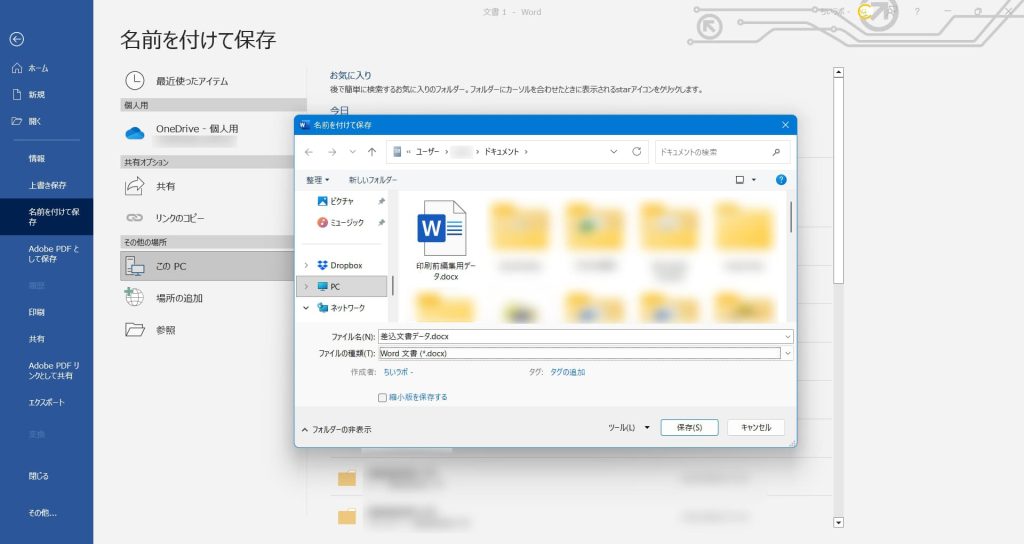Go back in the save dialog
This screenshot has height=544, width=1024.
(309, 152)
